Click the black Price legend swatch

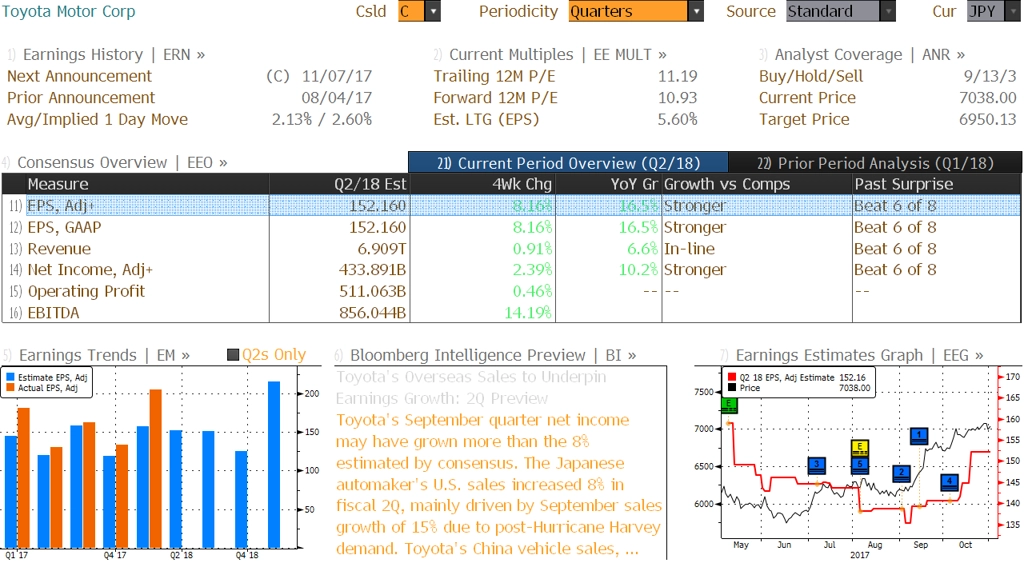point(731,388)
